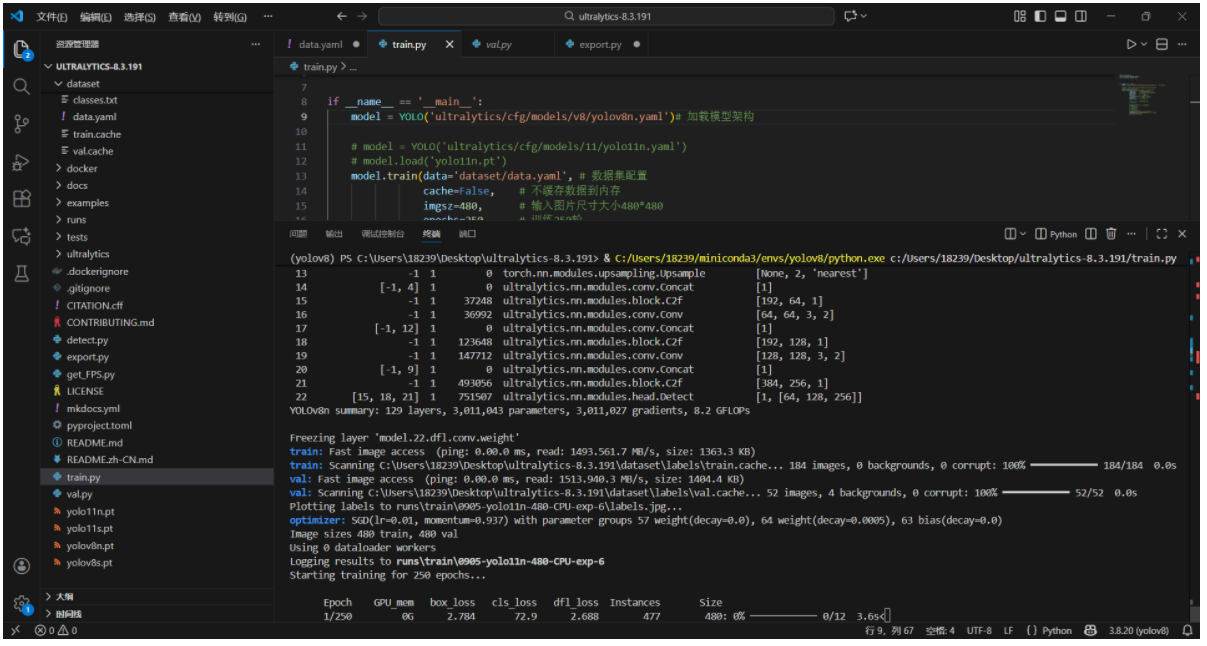Open the Extensions view
This screenshot has height=646, width=1207.
point(21,198)
